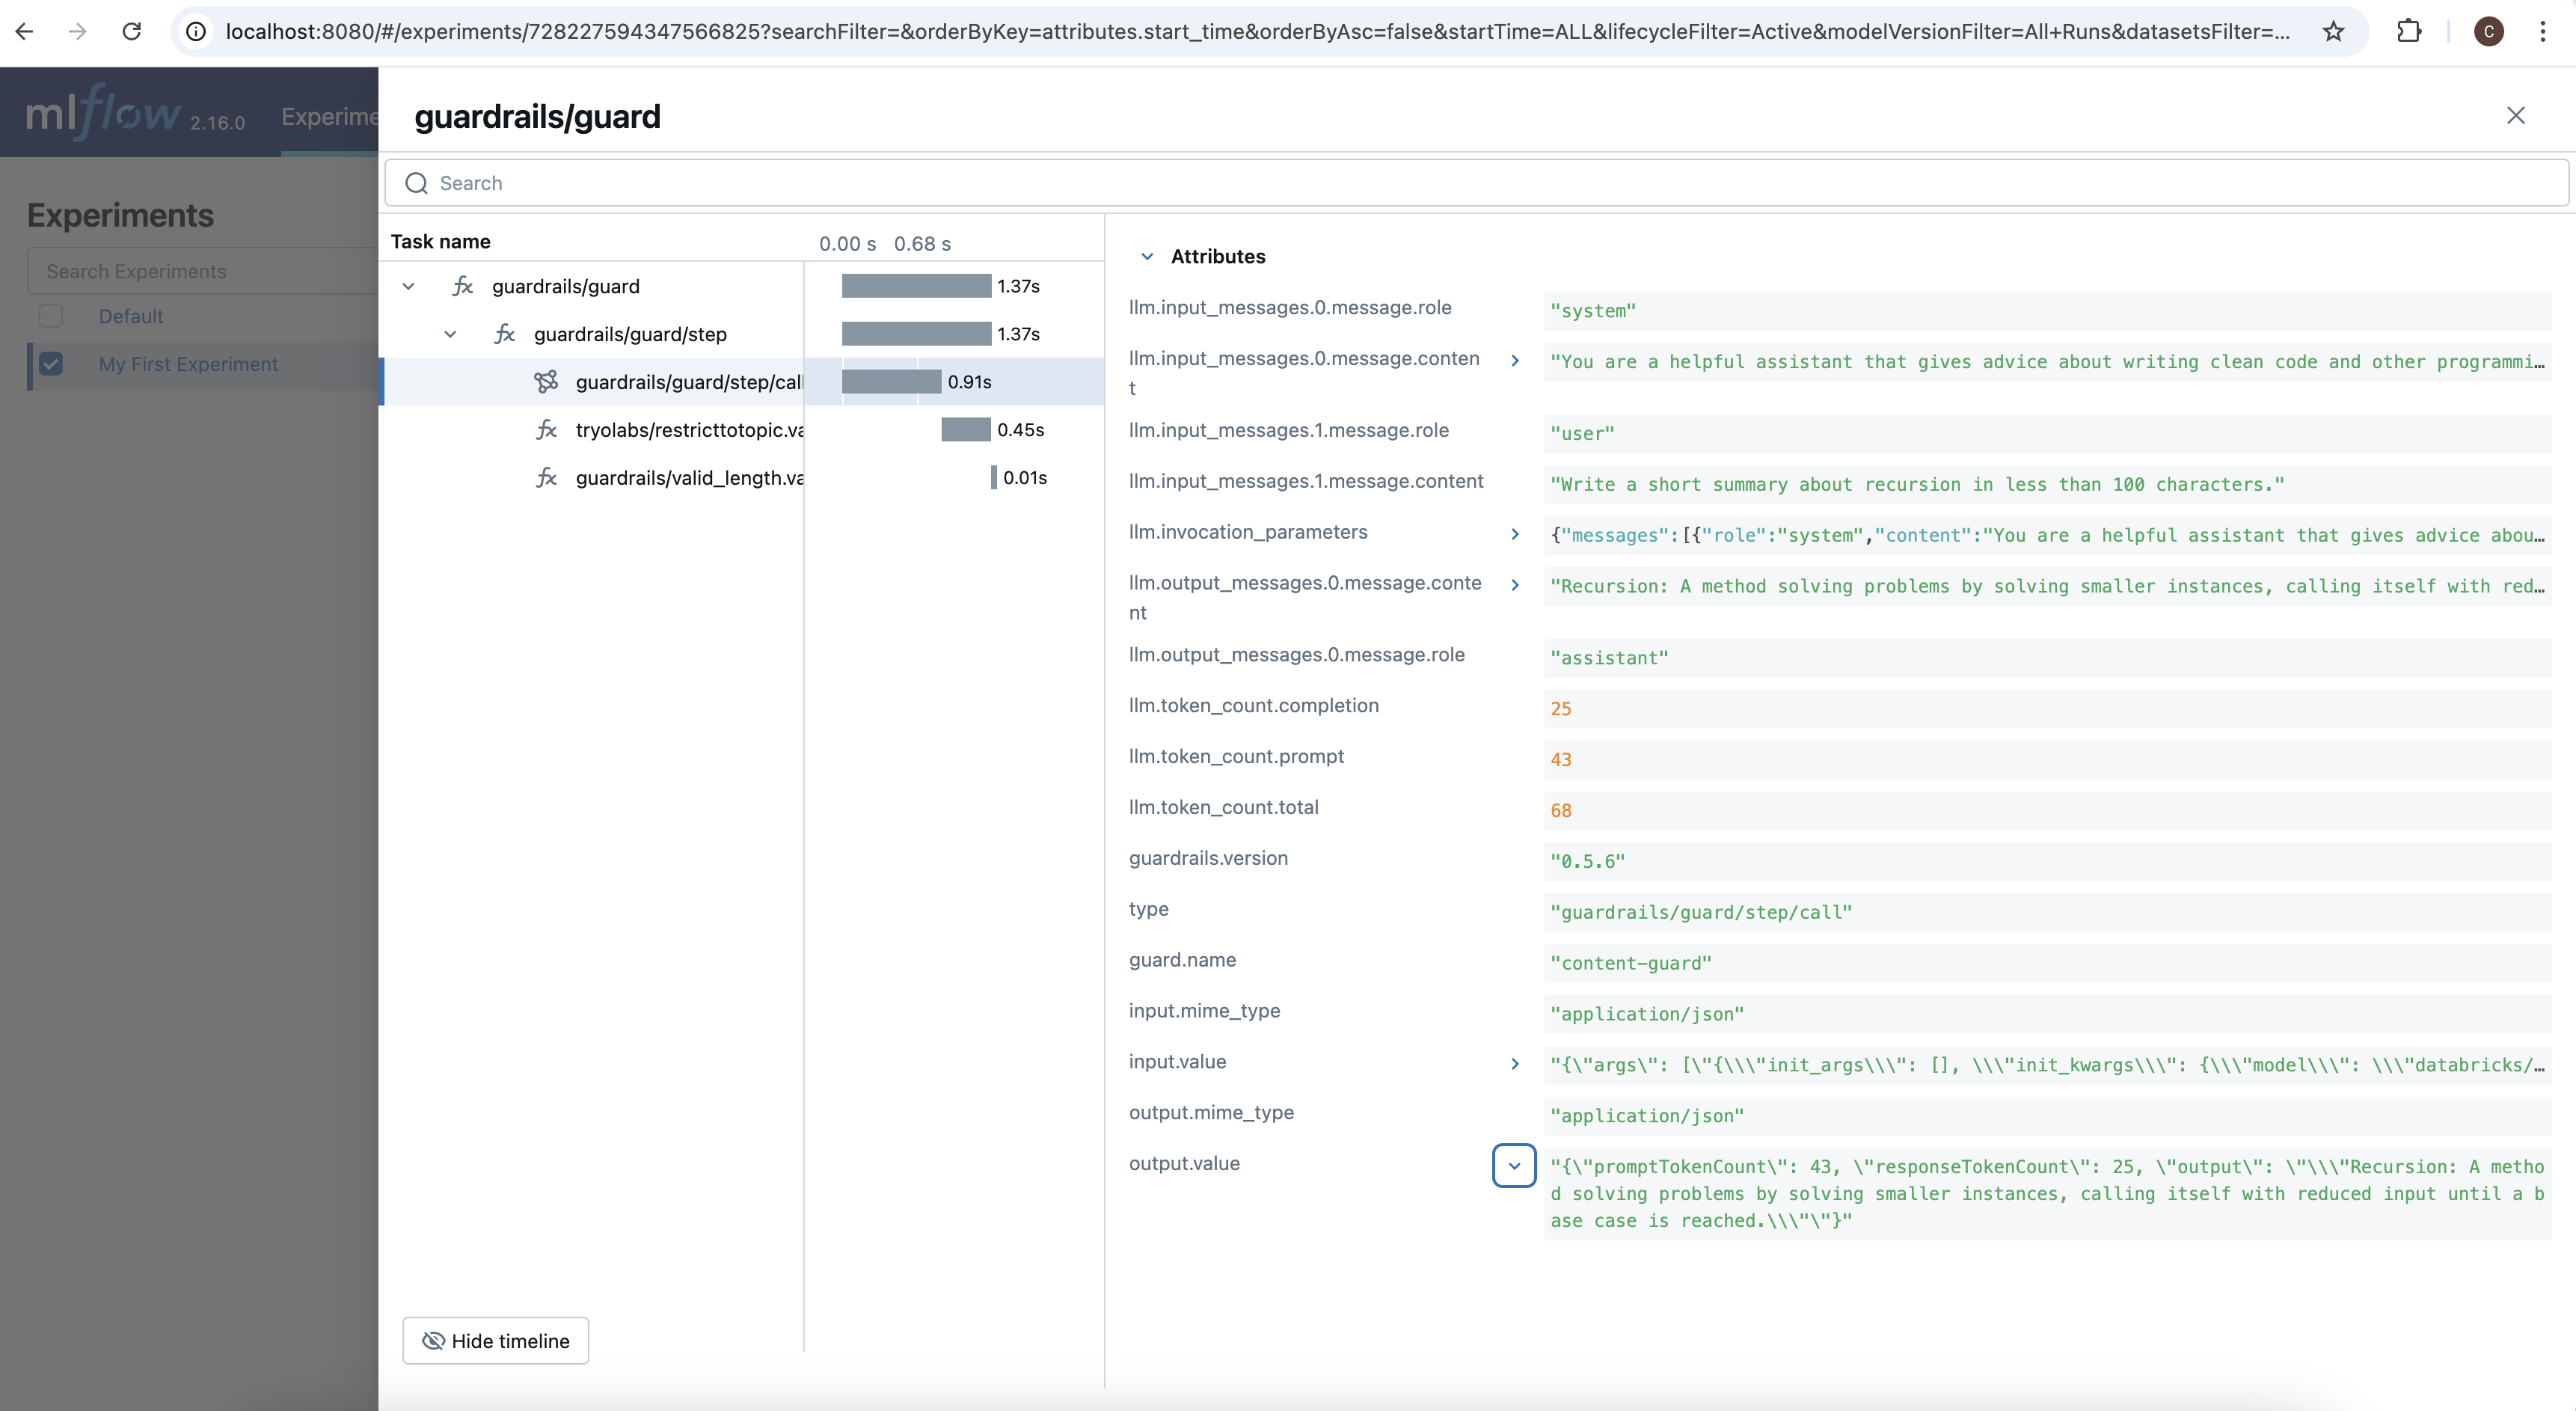
Task: Click the function icon beside guardrails/guard/step
Action: [504, 334]
